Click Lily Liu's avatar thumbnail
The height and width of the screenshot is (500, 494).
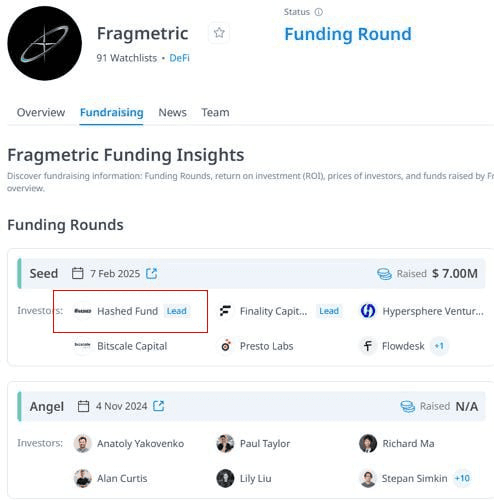pos(225,478)
